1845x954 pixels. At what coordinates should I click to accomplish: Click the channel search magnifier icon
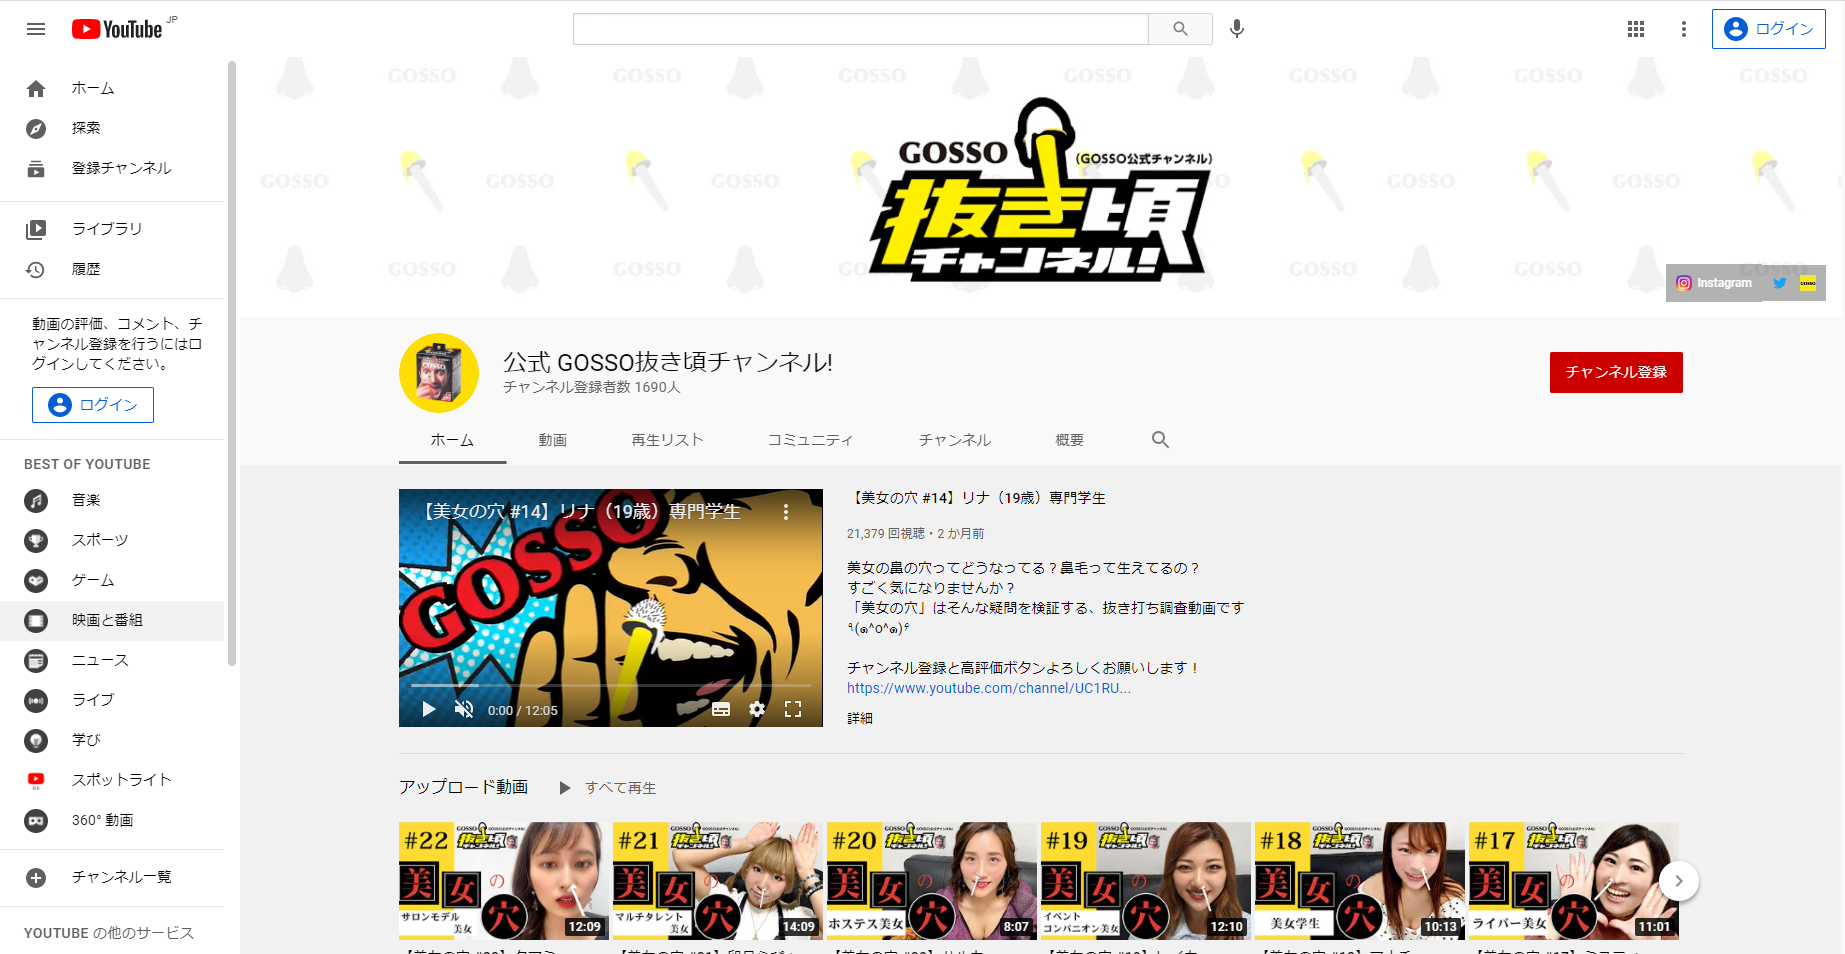1160,439
